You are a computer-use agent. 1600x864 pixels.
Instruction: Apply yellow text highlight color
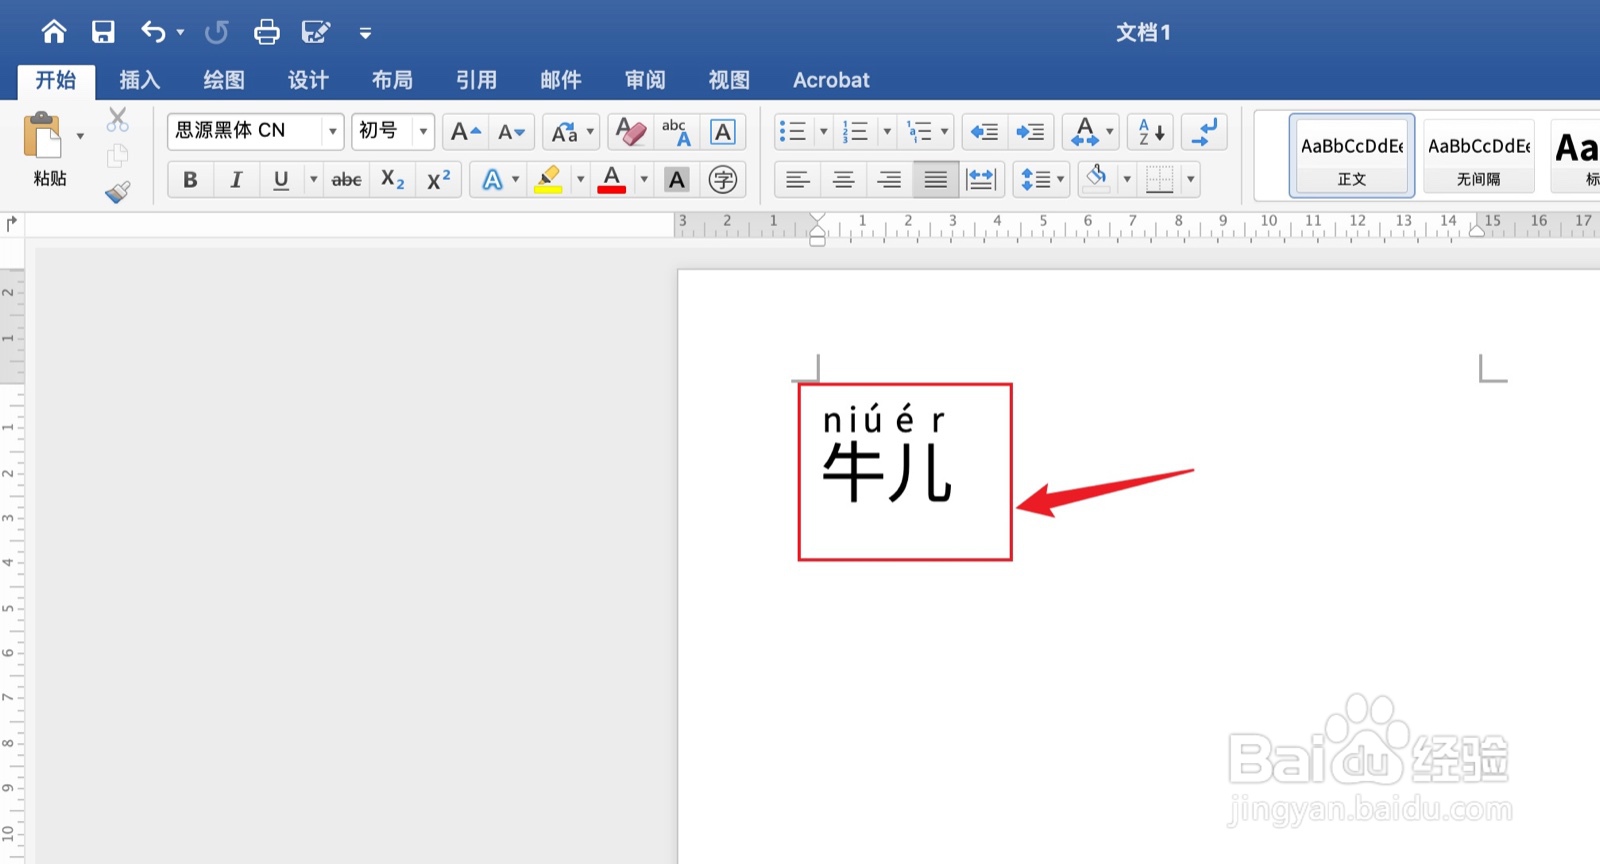click(548, 180)
